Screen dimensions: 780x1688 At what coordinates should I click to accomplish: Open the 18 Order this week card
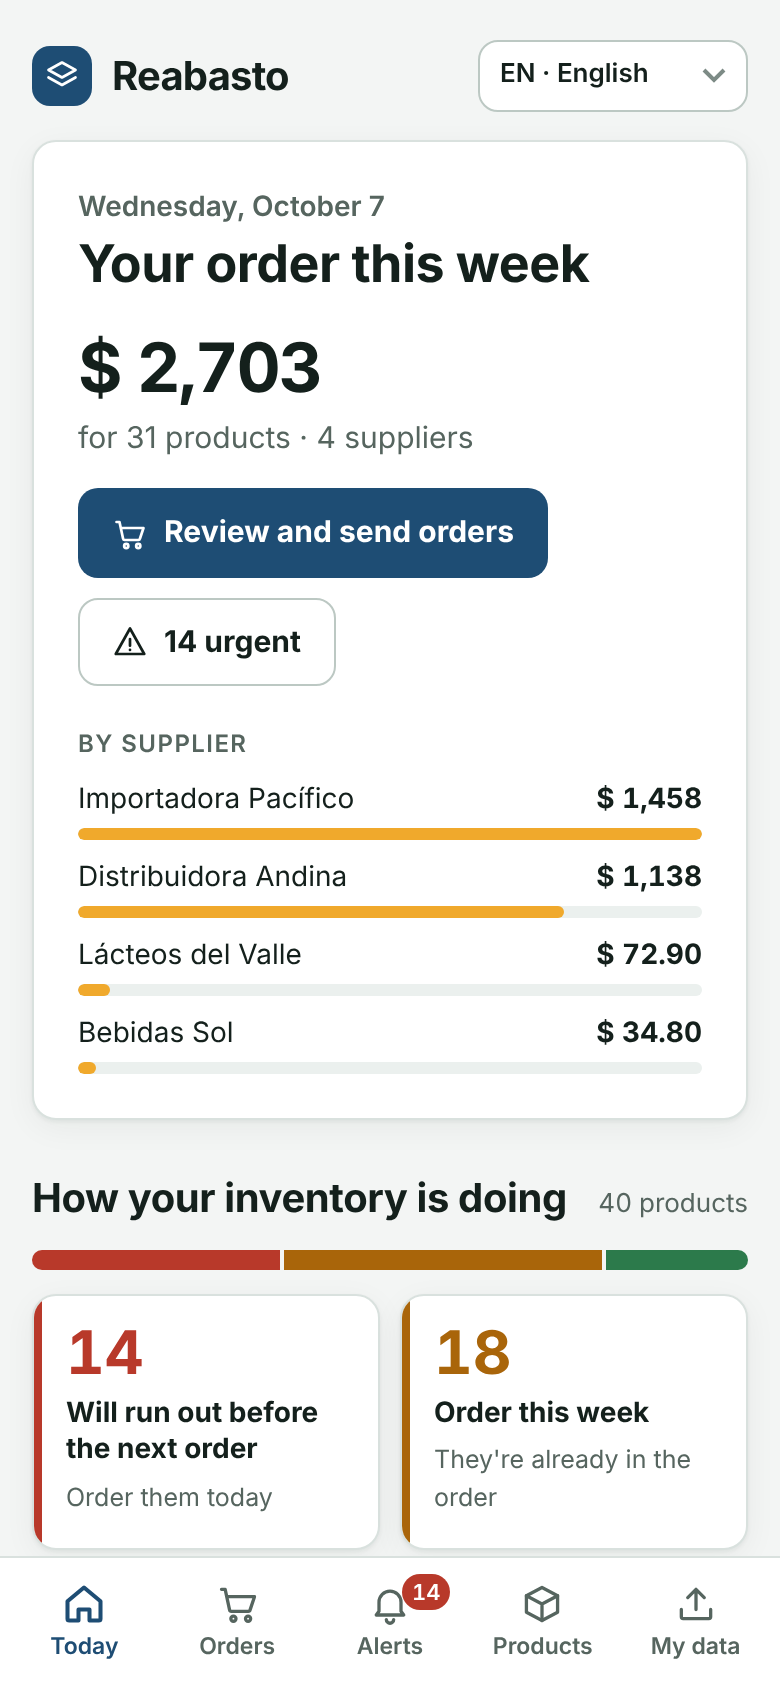[x=574, y=1422]
